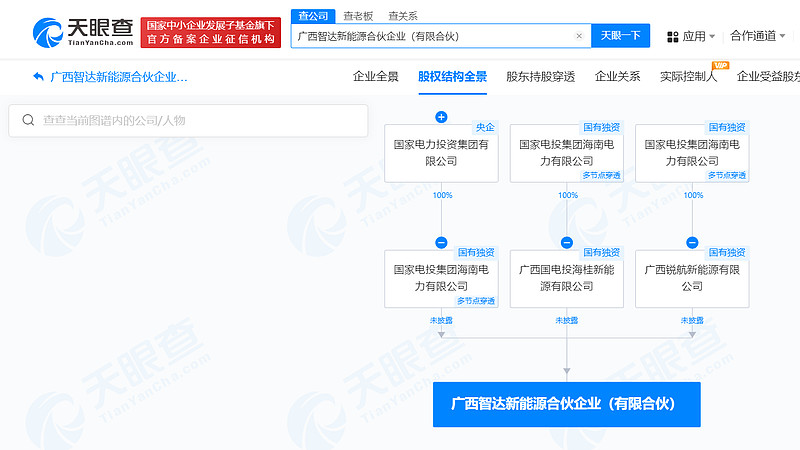
Task: Switch to the 查关系 search tab
Action: click(403, 16)
